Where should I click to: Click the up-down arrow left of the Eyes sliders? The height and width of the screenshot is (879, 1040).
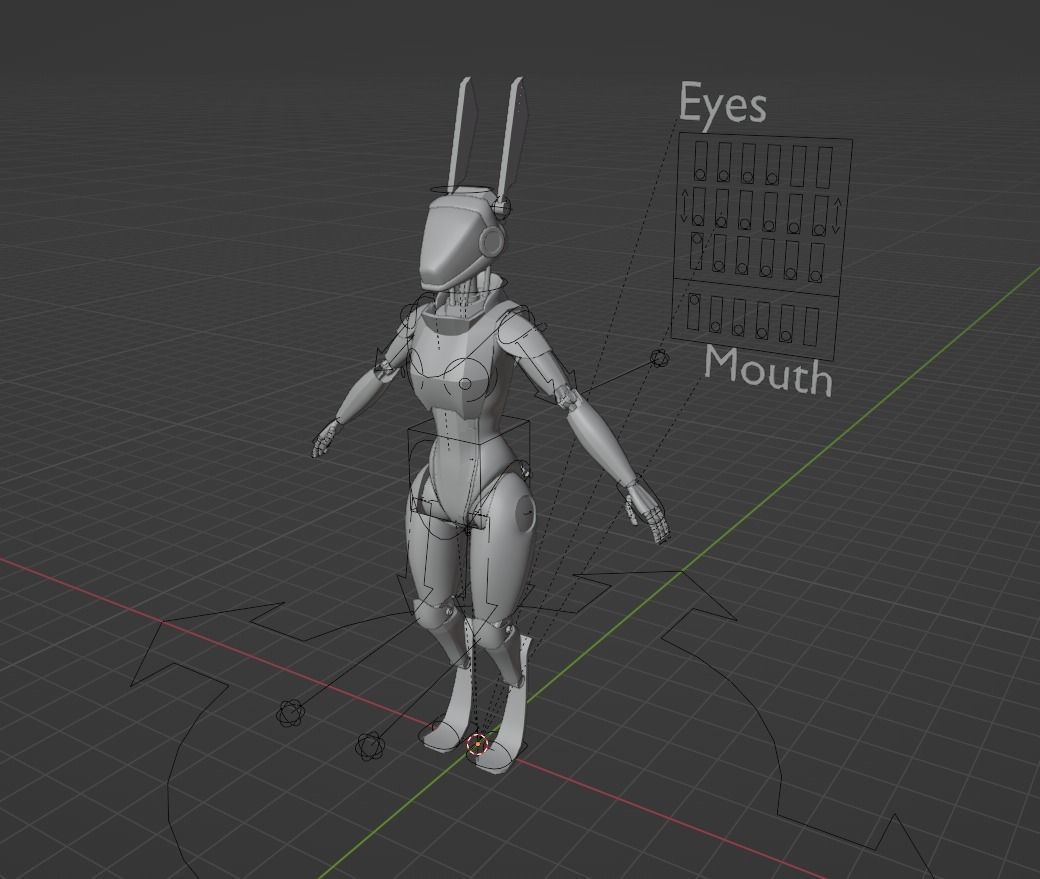(686, 206)
